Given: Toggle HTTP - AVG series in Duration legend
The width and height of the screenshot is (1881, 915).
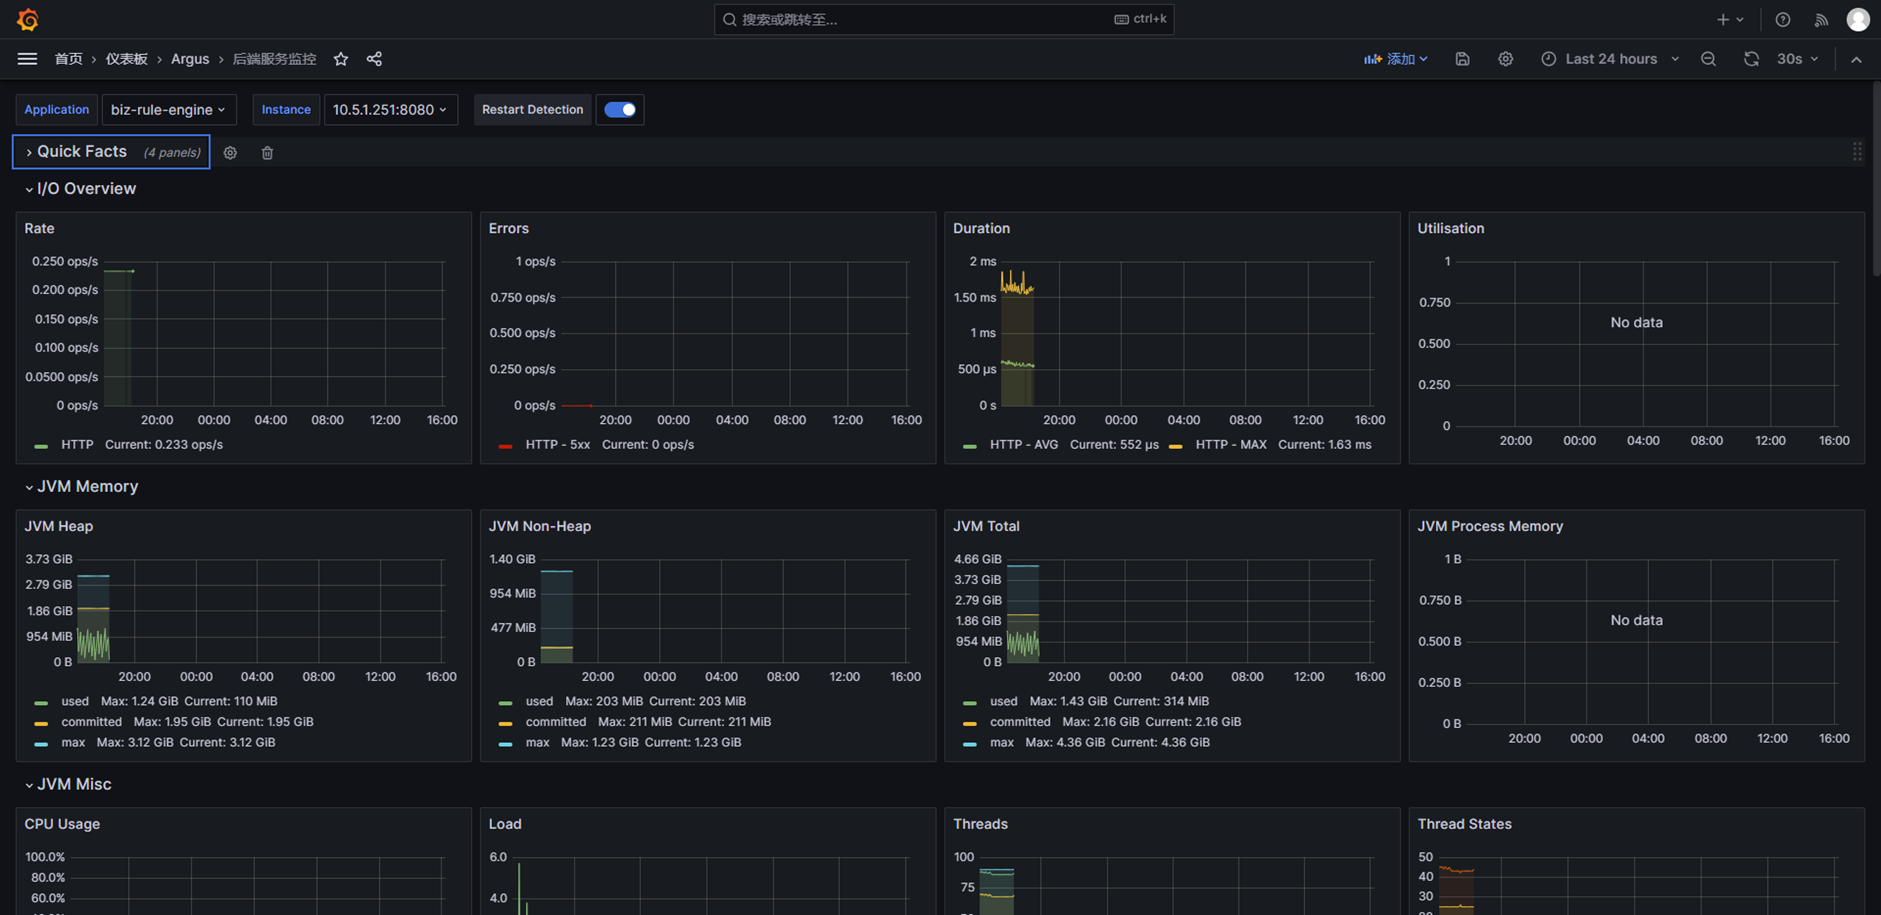Looking at the screenshot, I should tap(1023, 445).
